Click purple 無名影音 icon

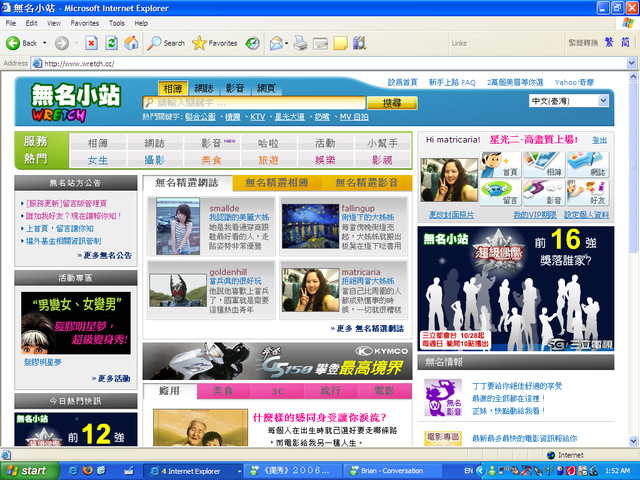click(443, 398)
